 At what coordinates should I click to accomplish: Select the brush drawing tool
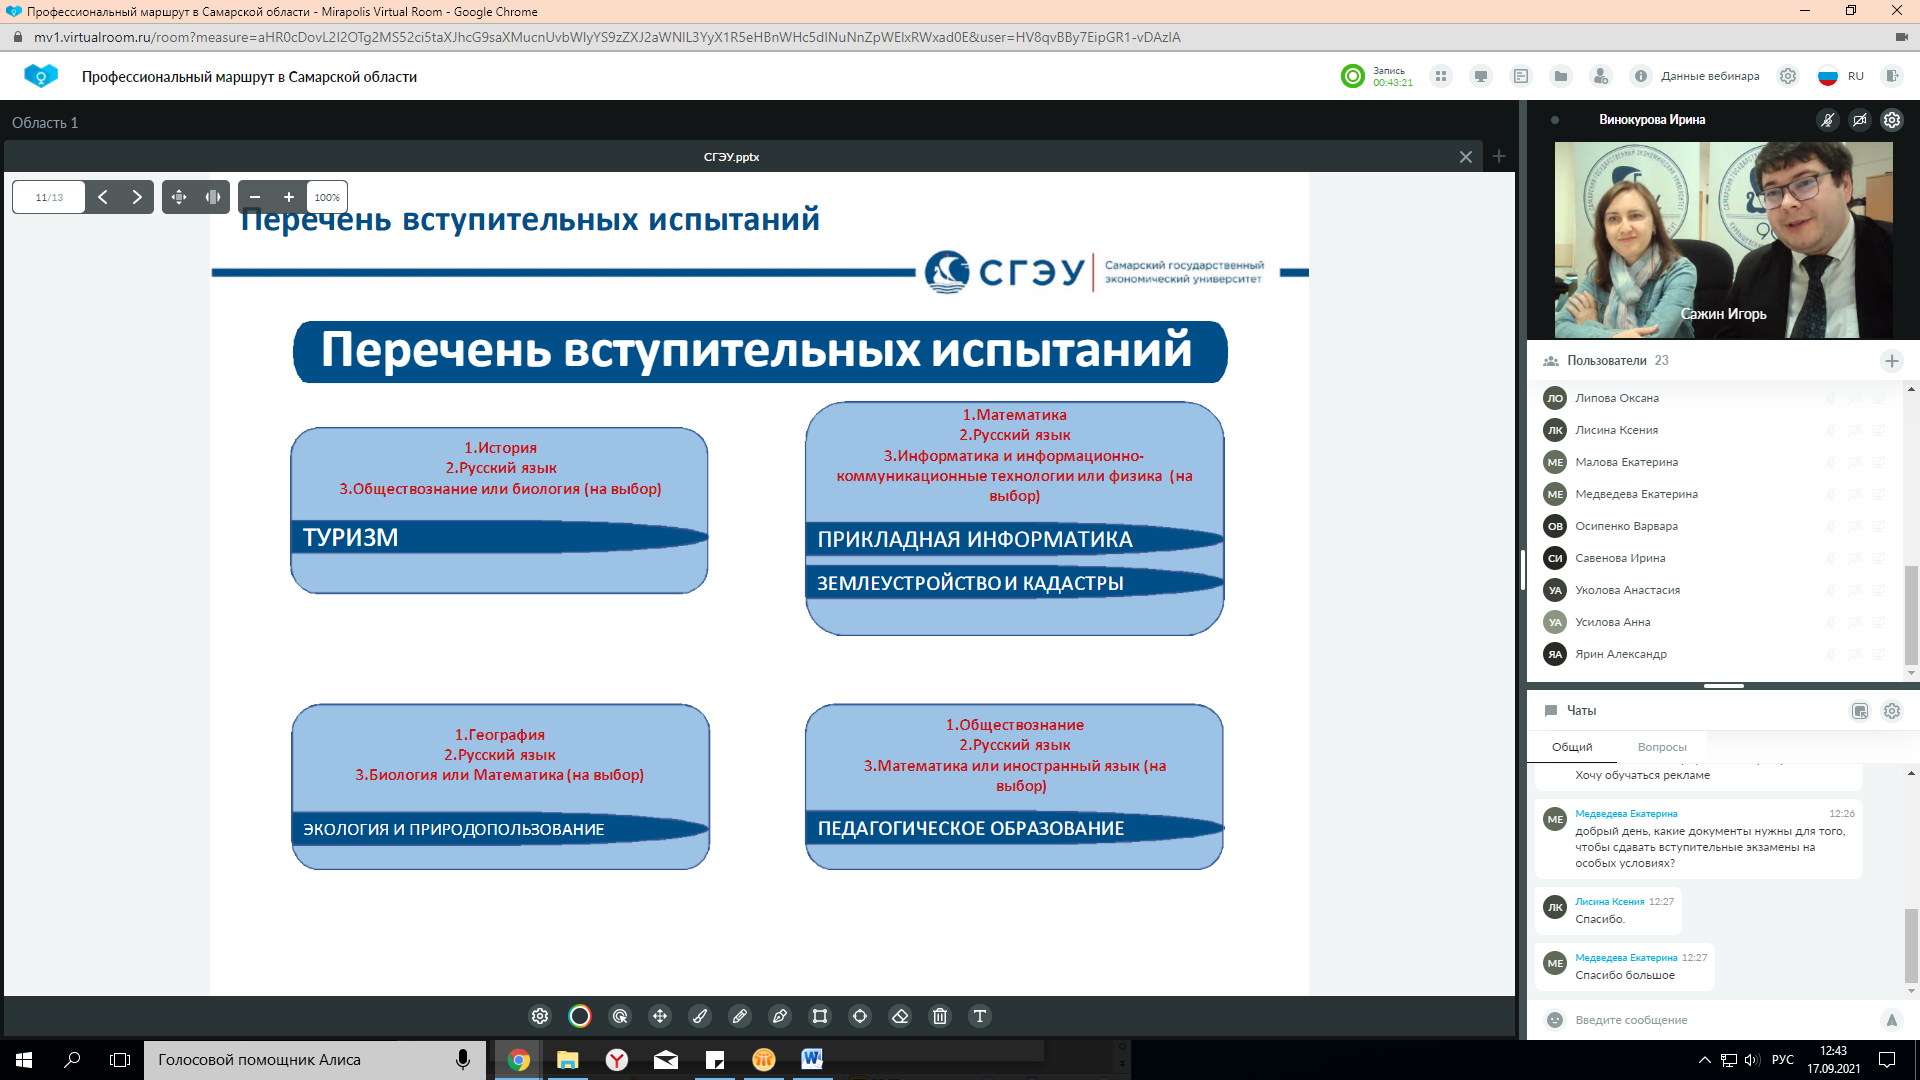pos(700,1016)
